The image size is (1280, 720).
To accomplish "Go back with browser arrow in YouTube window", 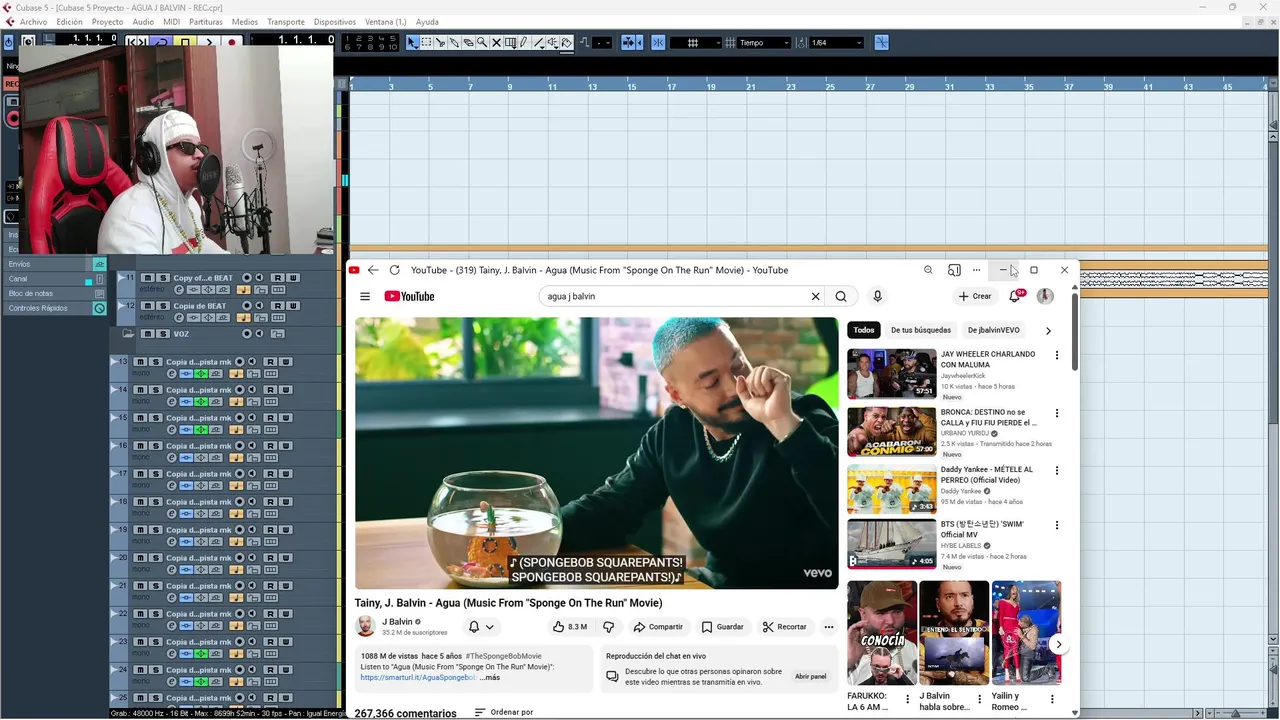I will click(373, 270).
